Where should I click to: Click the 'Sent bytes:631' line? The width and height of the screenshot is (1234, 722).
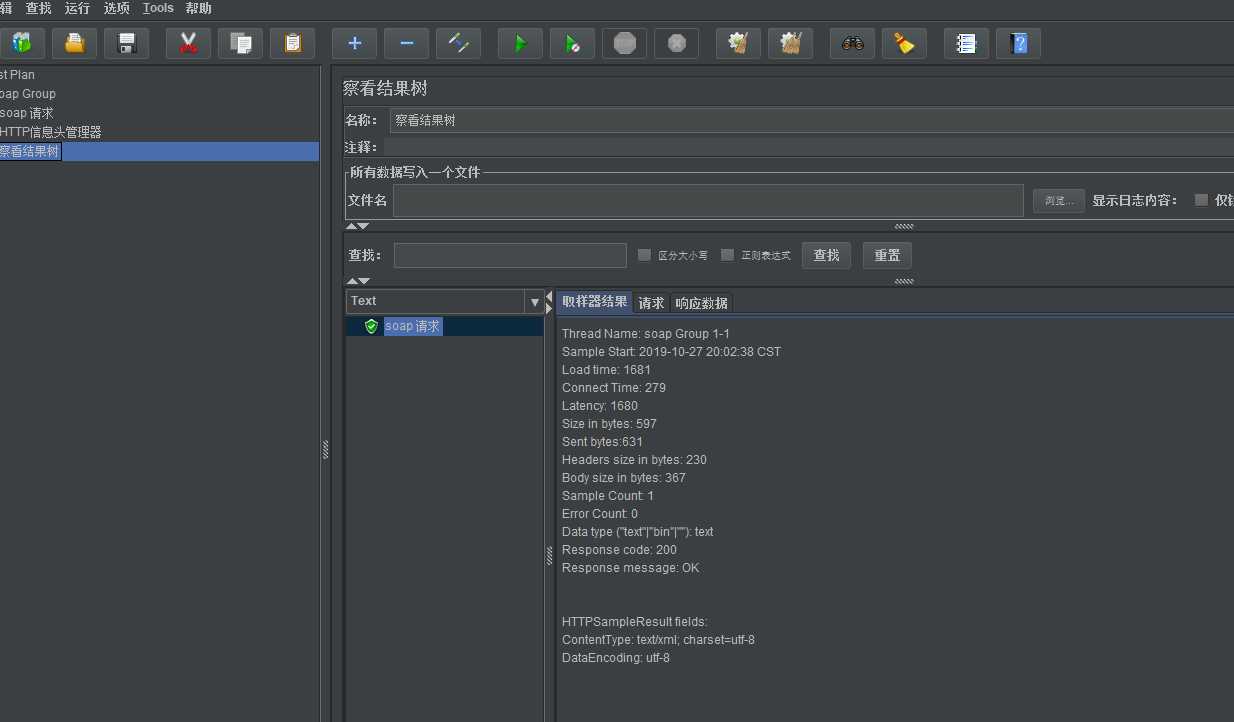(602, 442)
